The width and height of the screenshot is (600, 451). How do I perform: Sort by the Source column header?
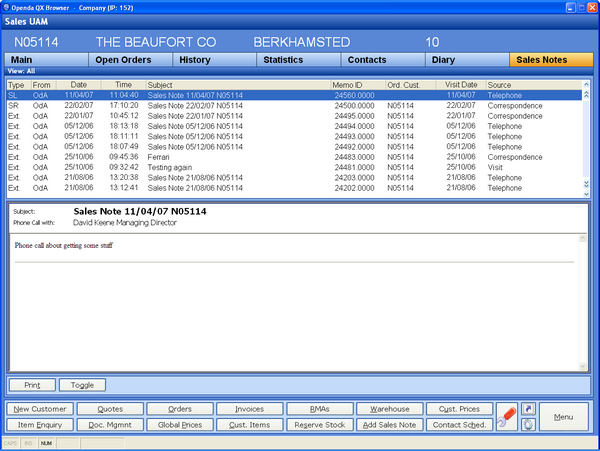(534, 85)
